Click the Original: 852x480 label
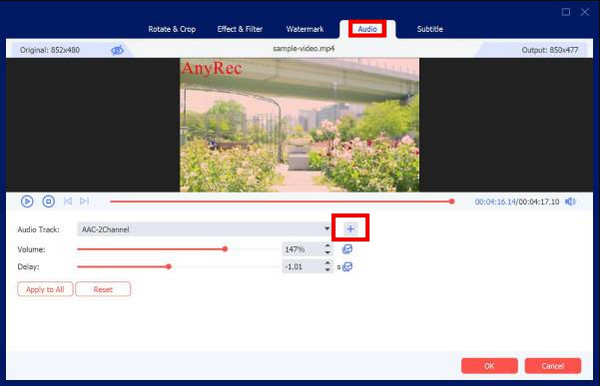 coord(50,50)
